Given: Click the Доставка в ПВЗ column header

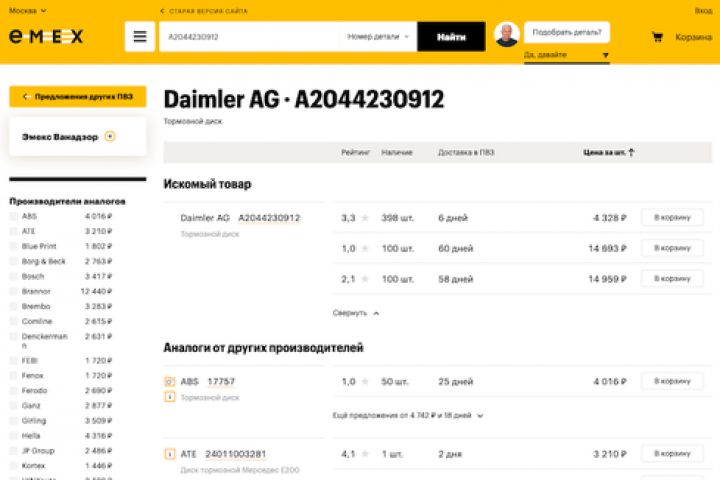Looking at the screenshot, I should (466, 152).
